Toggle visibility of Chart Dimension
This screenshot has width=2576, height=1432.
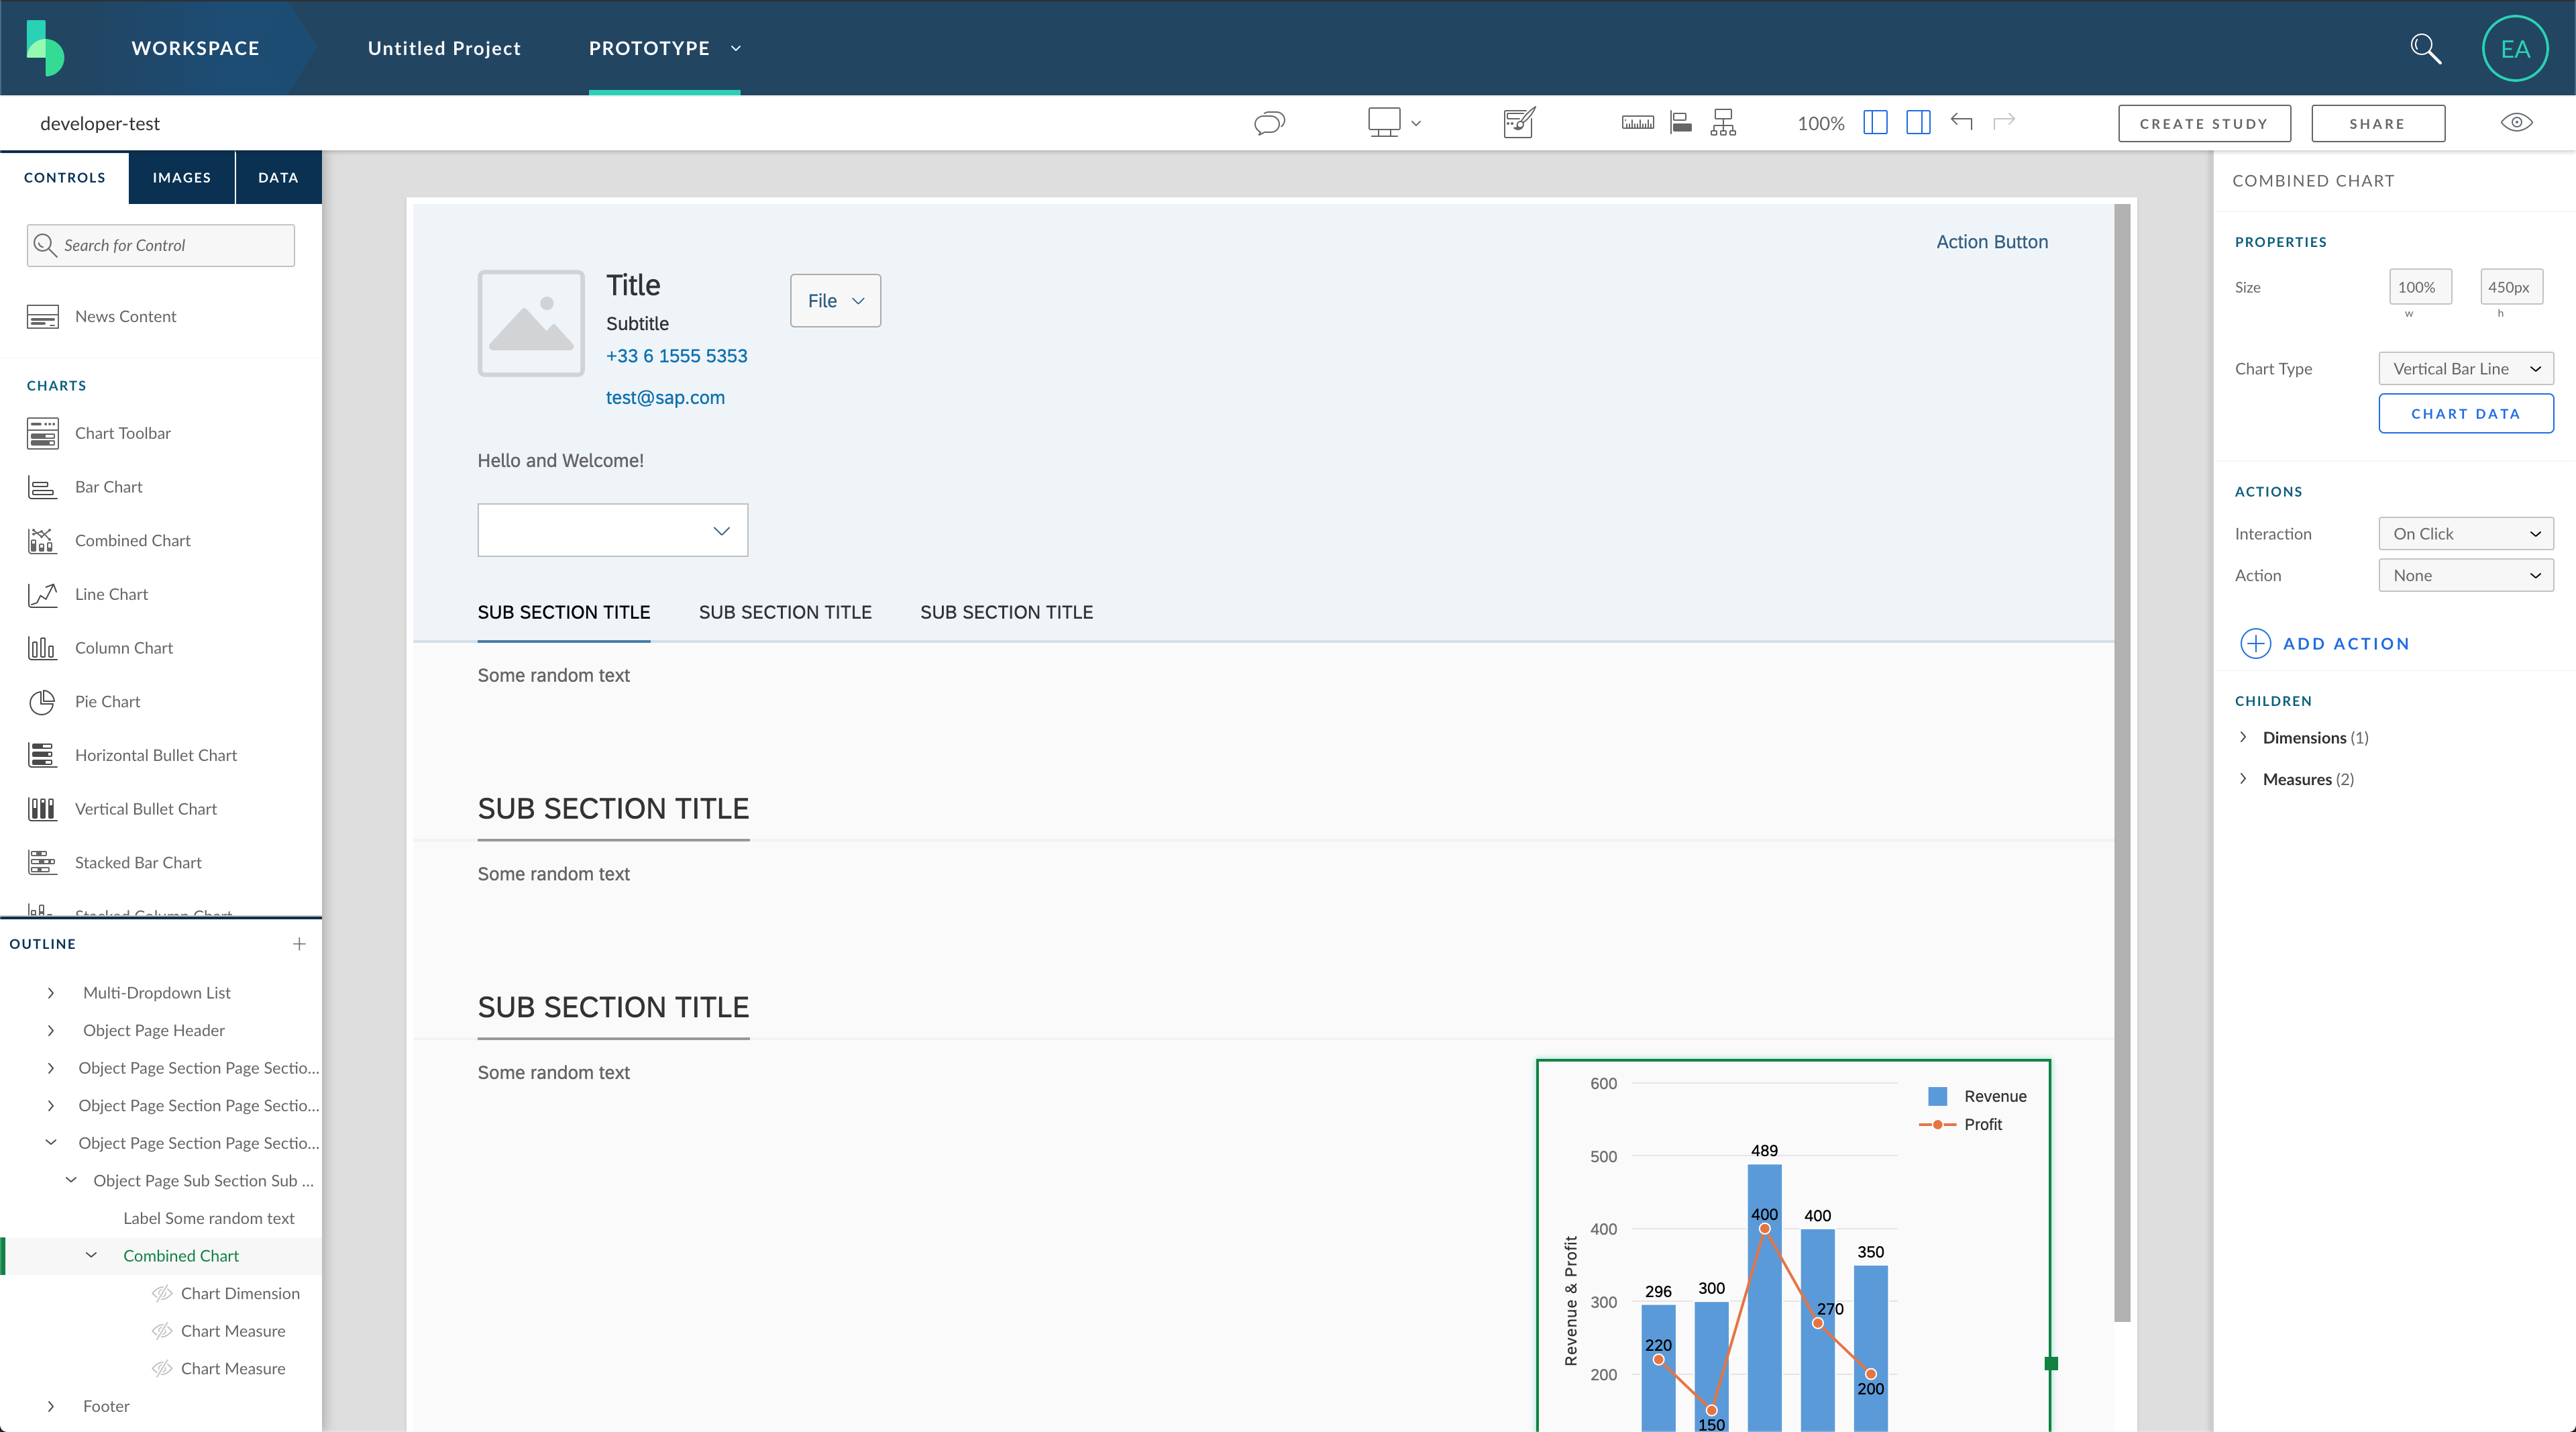pyautogui.click(x=162, y=1294)
